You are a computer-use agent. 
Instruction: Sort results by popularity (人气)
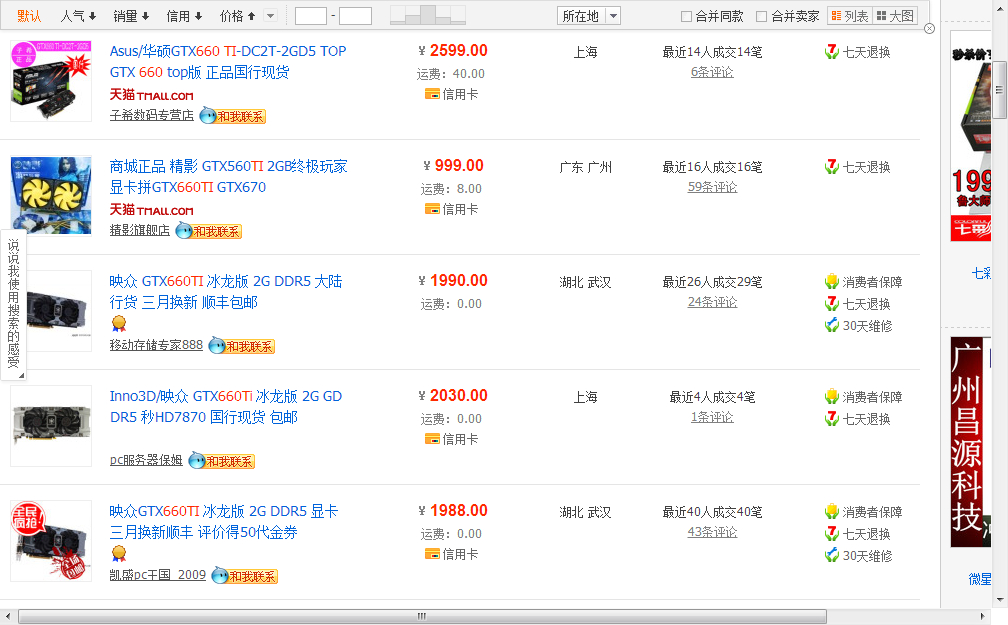tap(78, 16)
